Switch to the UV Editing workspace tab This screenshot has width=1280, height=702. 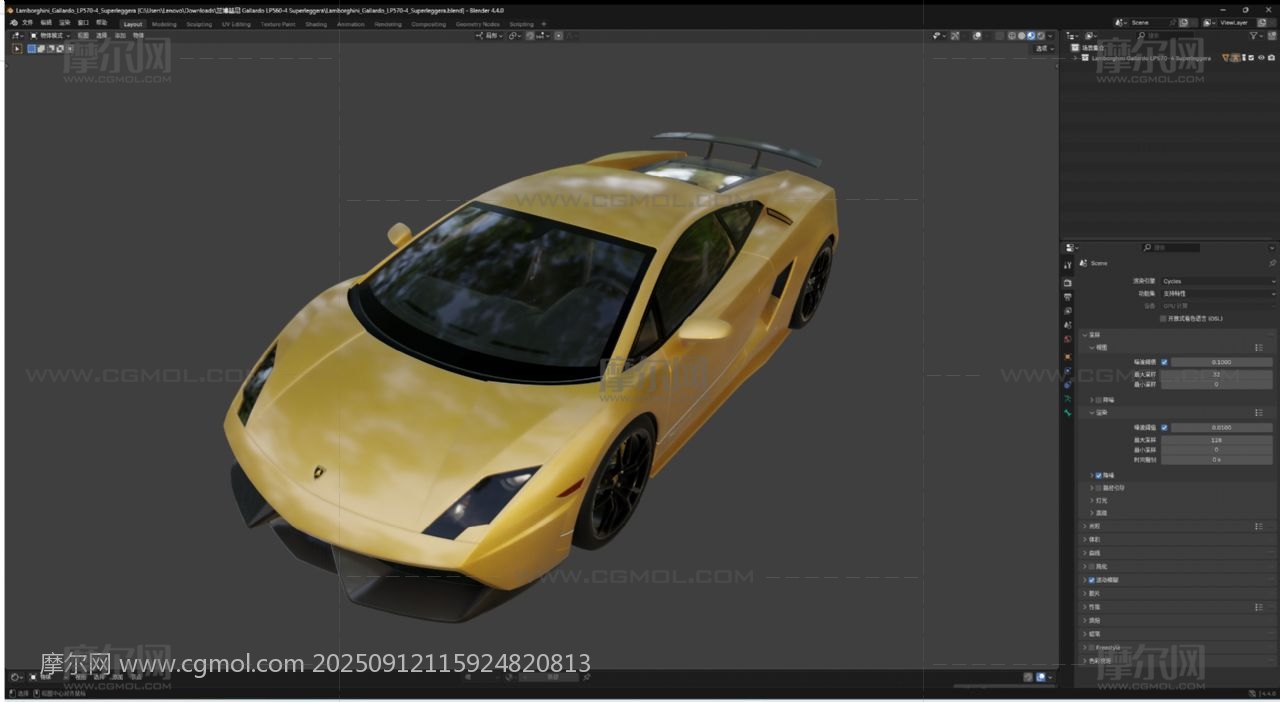click(236, 24)
